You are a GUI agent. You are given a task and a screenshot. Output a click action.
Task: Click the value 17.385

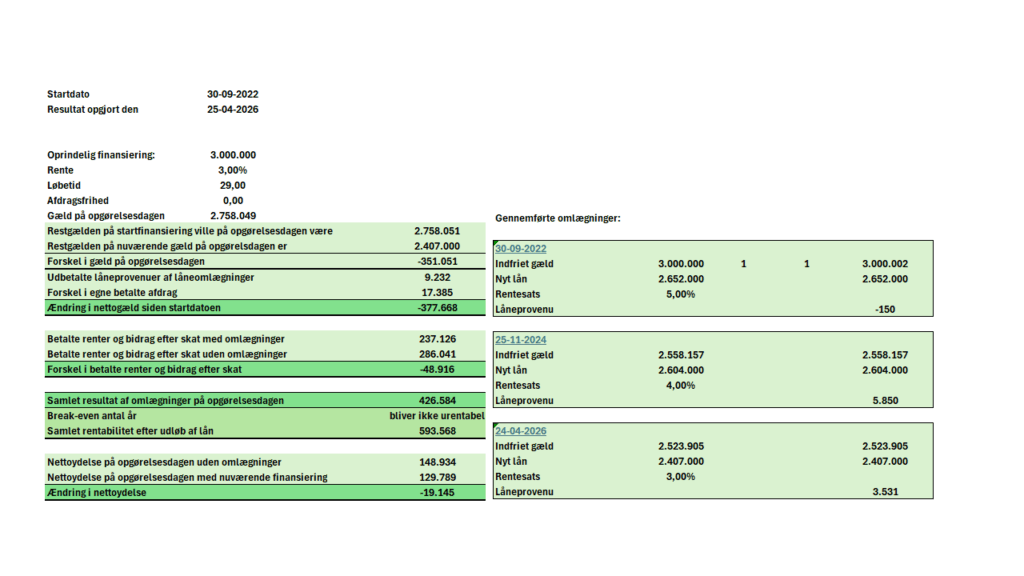437,293
